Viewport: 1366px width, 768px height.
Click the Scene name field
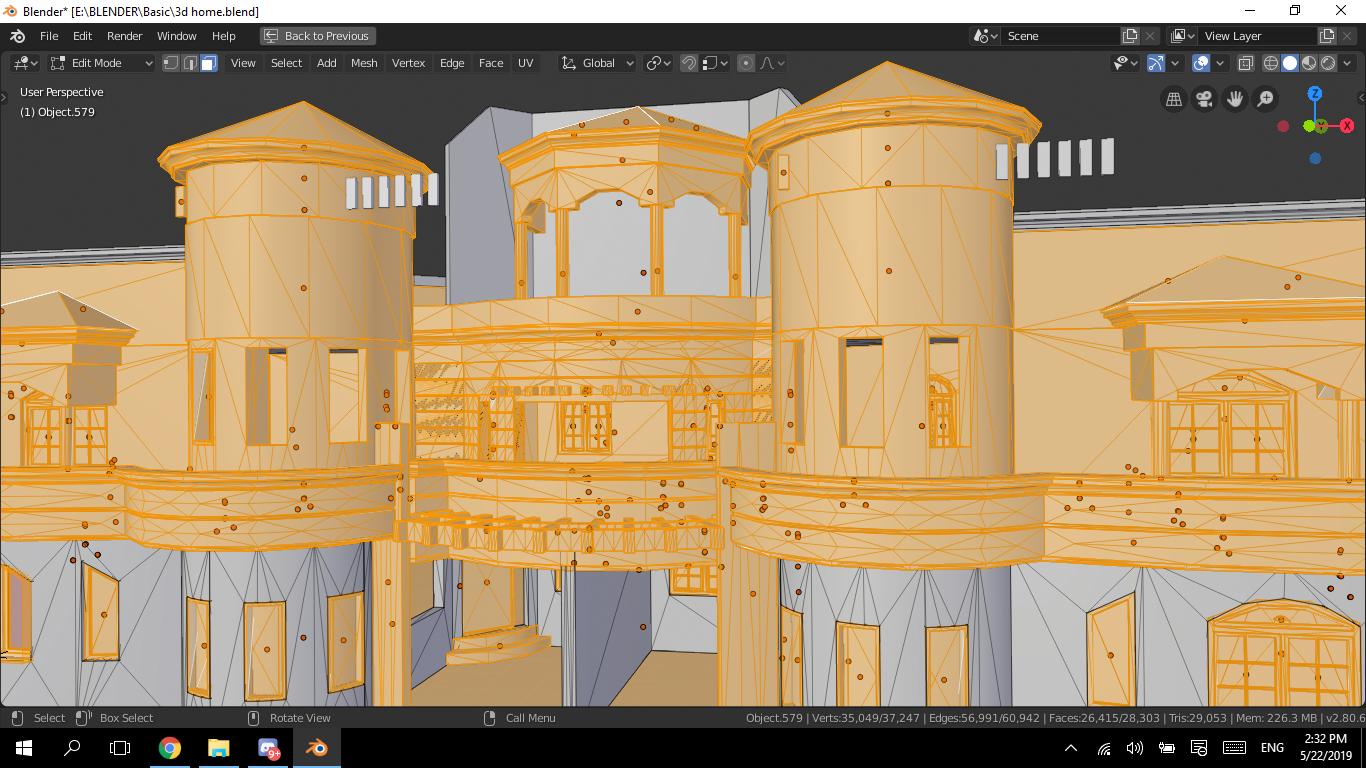coord(1061,36)
